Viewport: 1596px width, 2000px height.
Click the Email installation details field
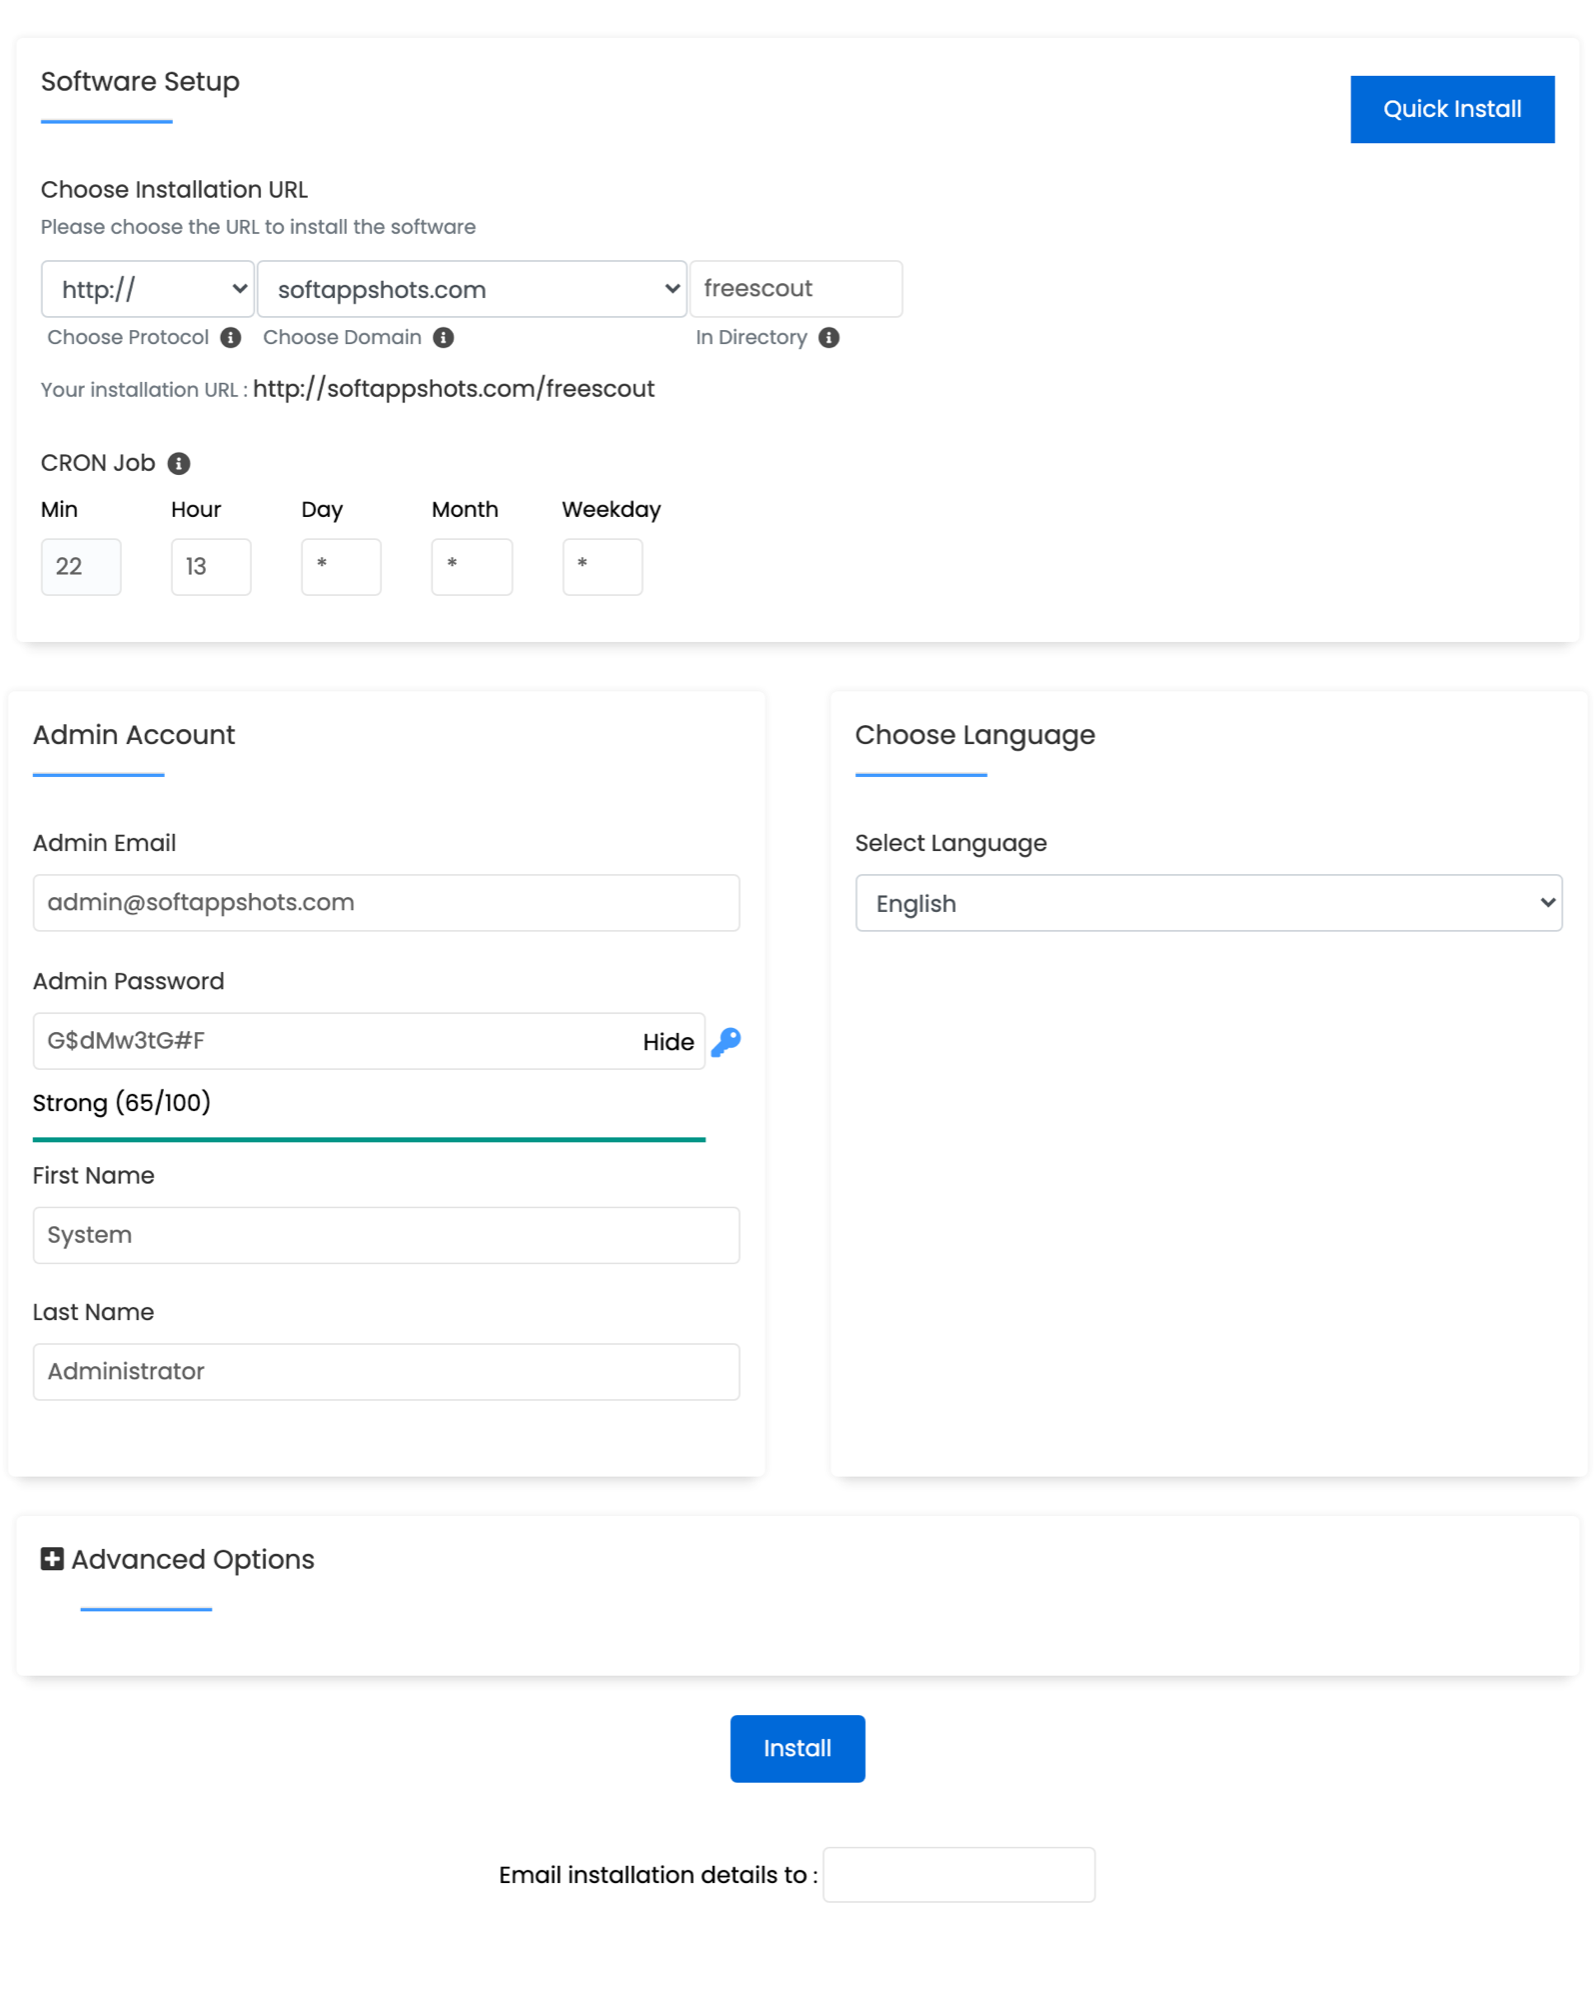click(x=959, y=1875)
